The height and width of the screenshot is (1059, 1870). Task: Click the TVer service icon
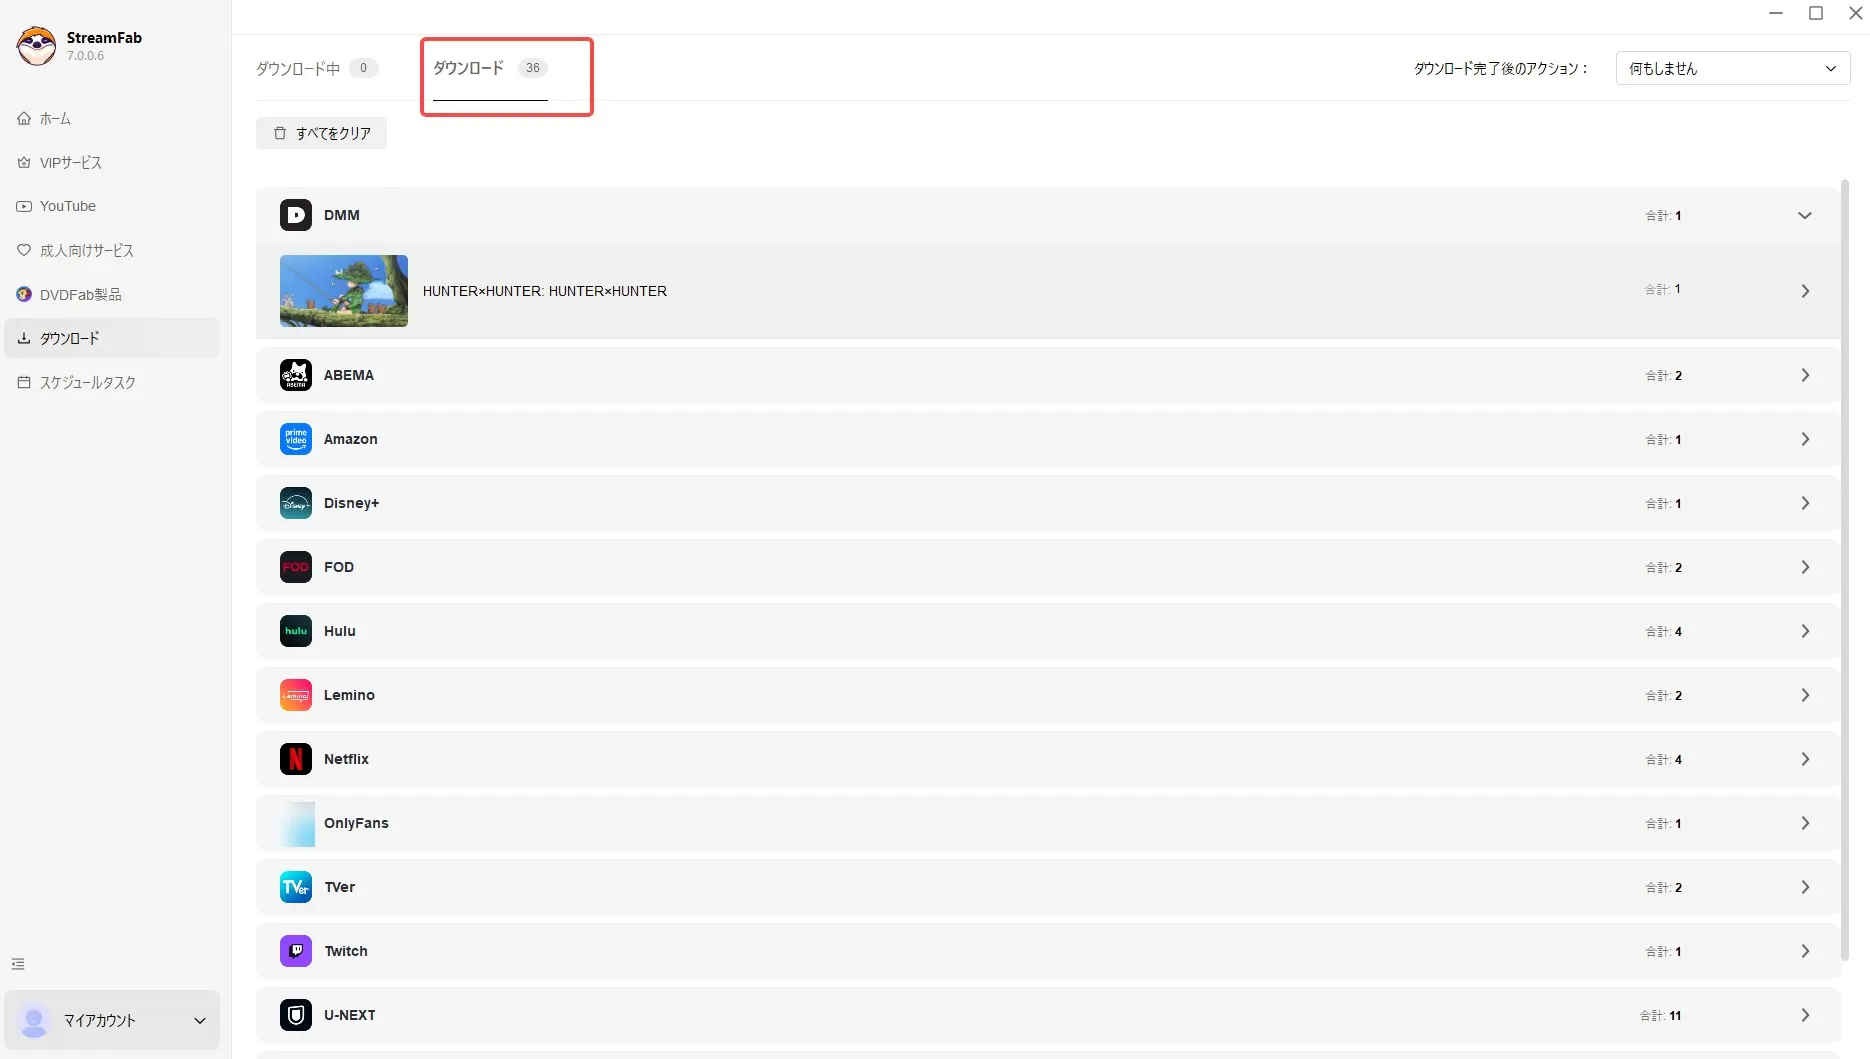(x=296, y=887)
